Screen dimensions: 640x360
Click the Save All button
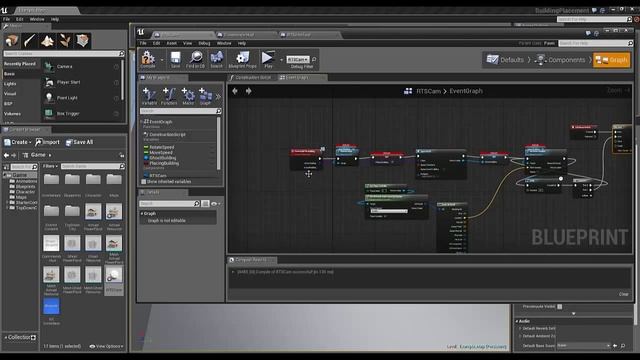click(80, 142)
